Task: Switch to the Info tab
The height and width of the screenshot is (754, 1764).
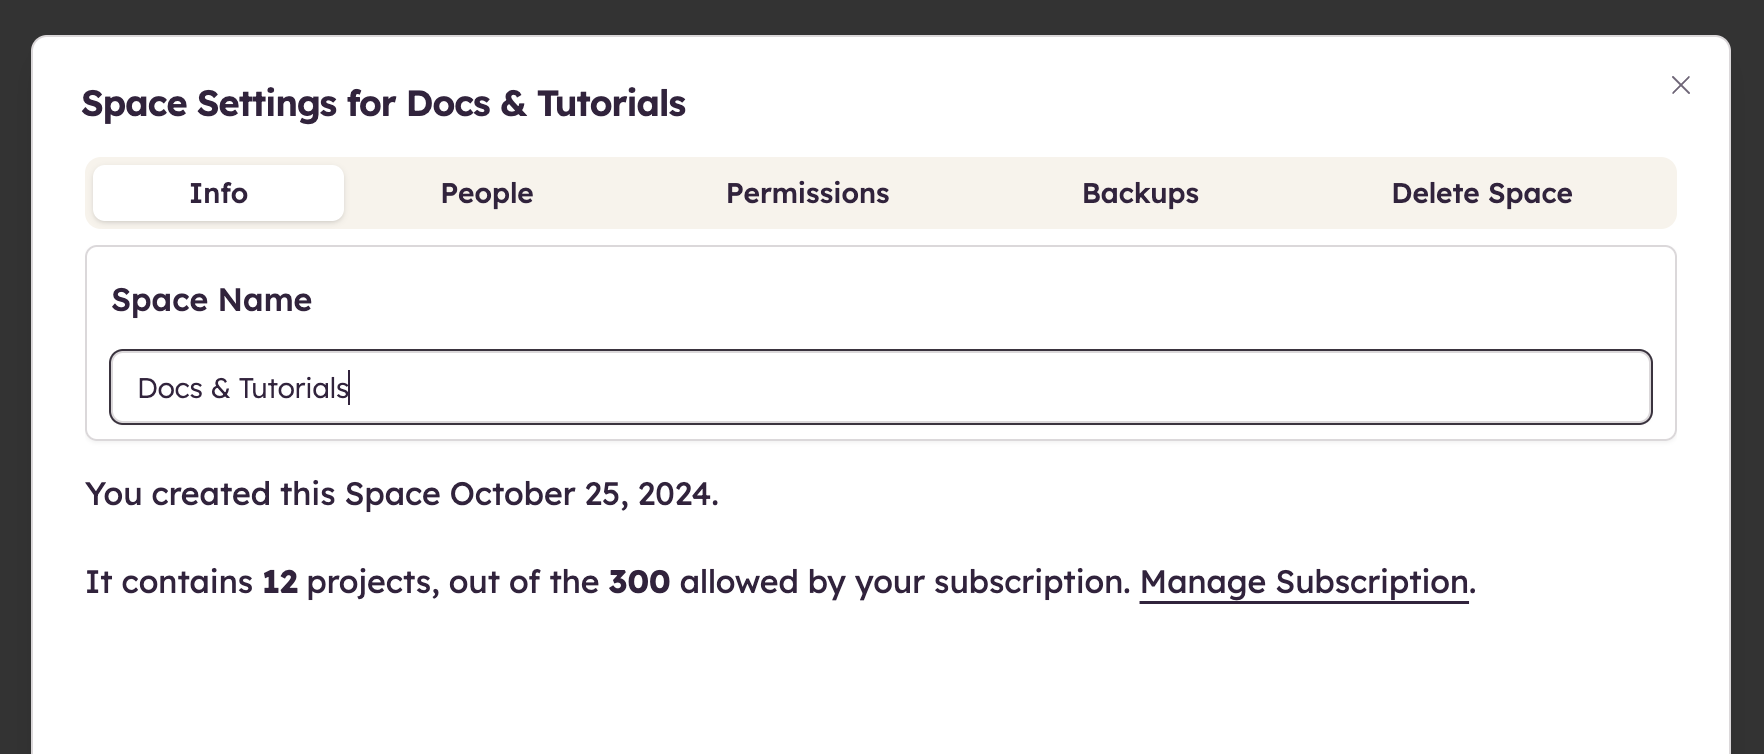Action: click(218, 193)
